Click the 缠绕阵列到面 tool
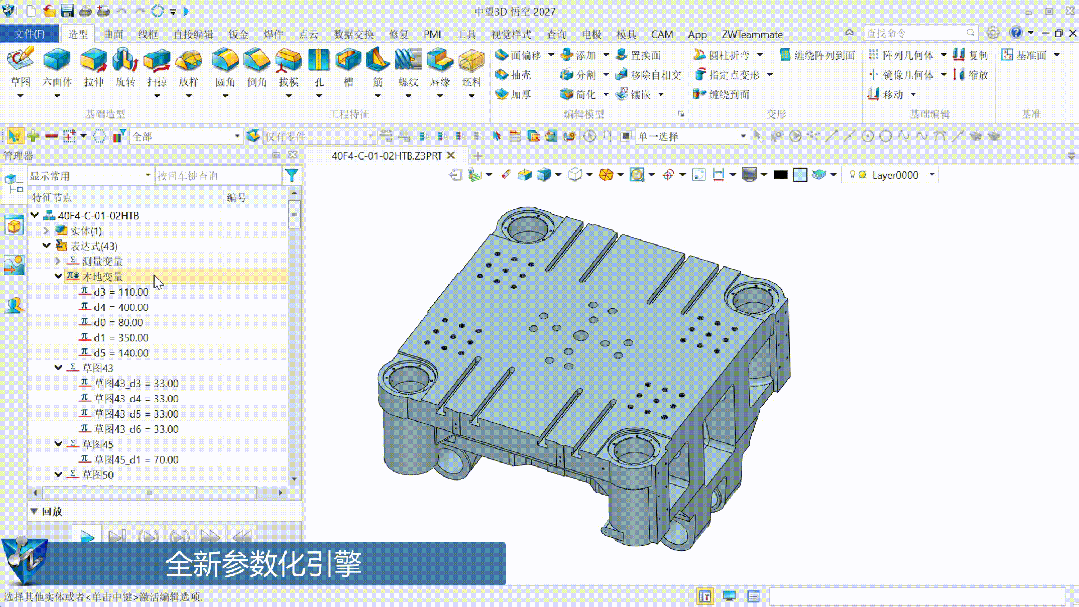Screen dimensions: 1079x607 click(818, 55)
